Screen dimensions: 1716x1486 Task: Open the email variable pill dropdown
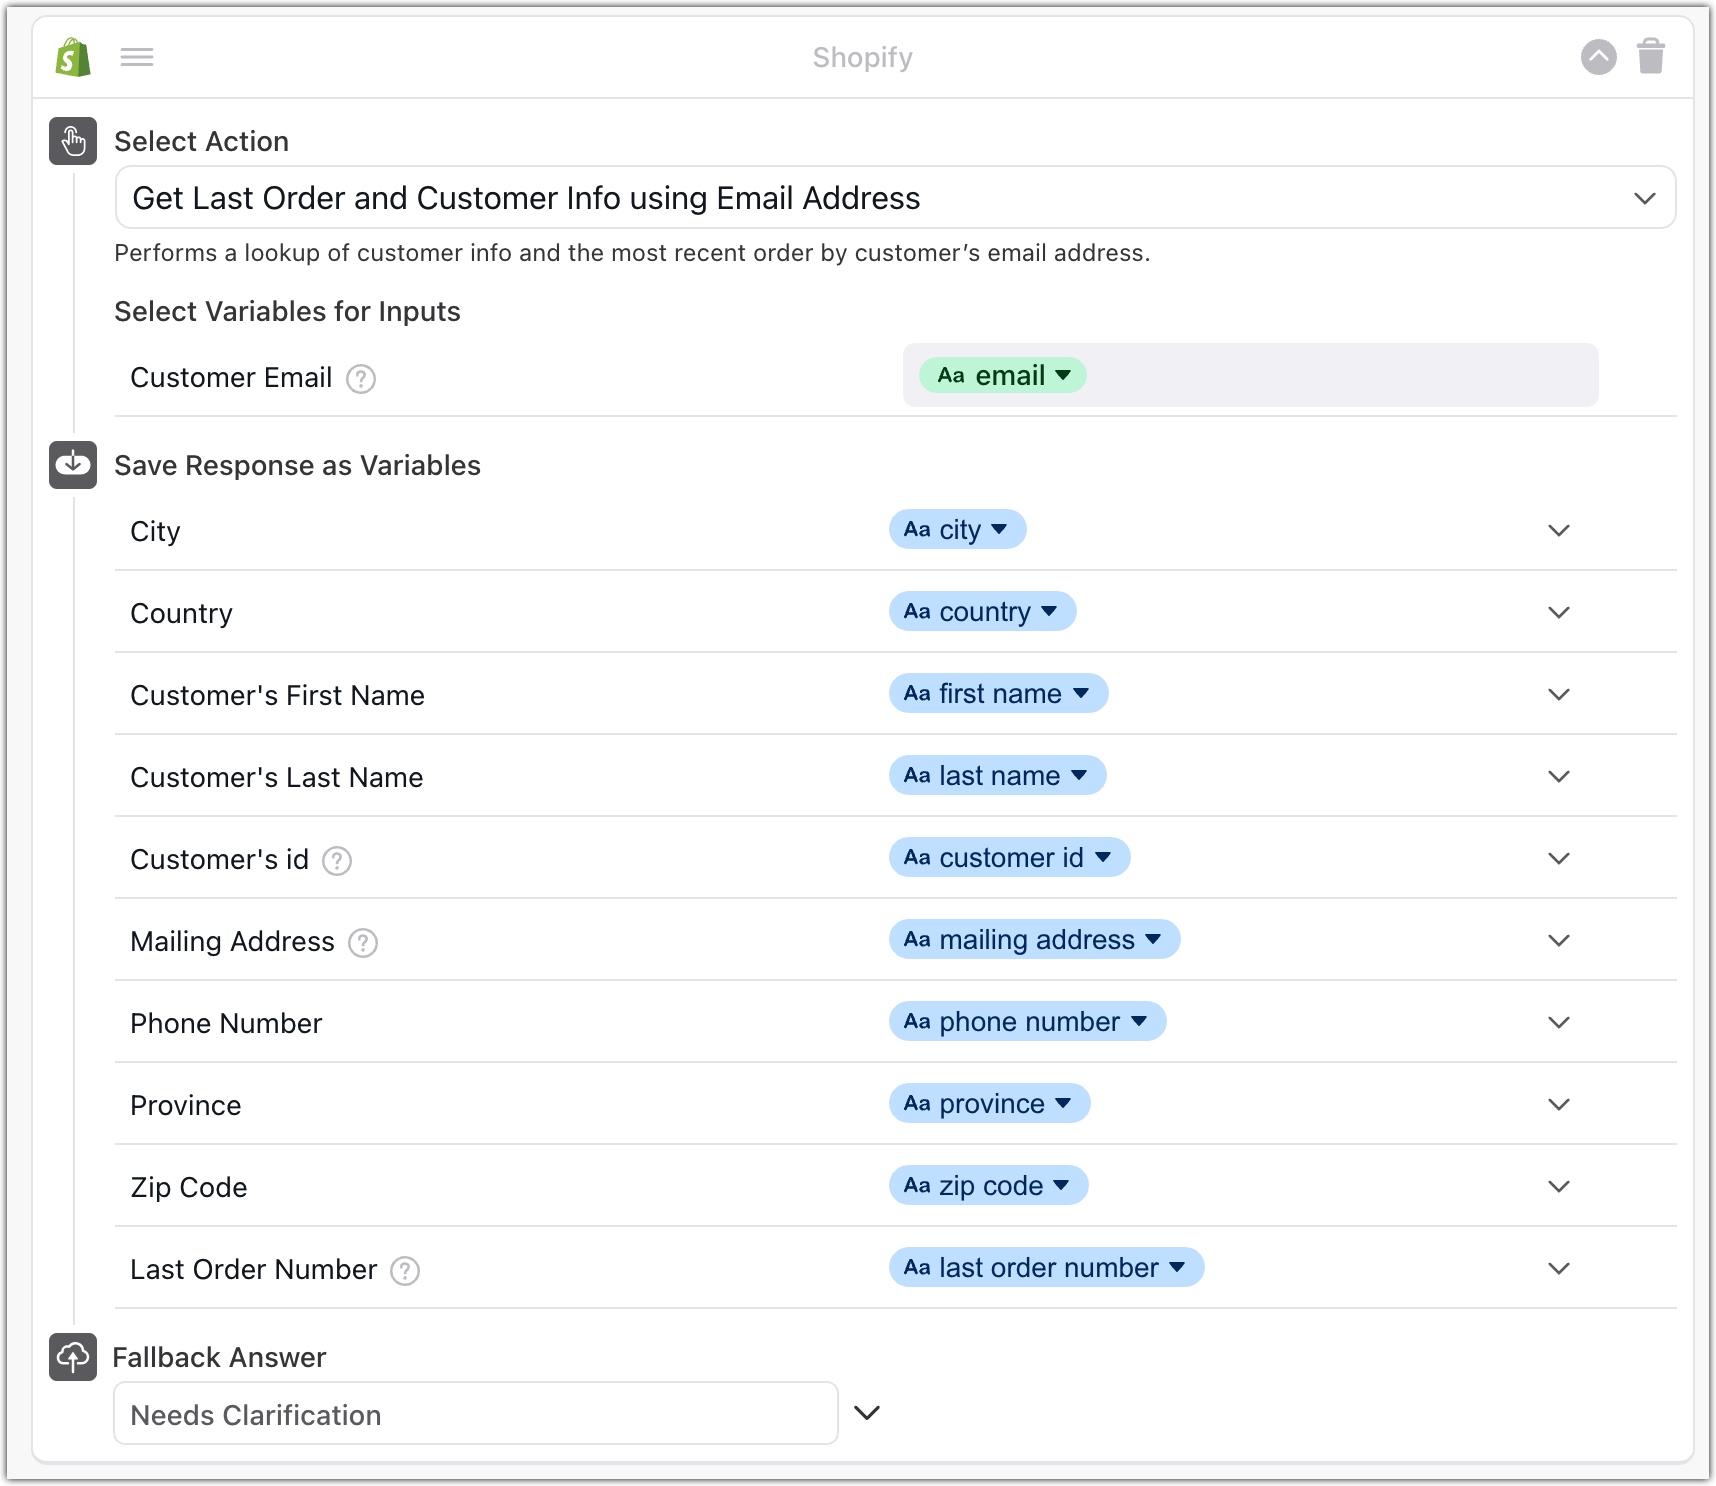coord(1003,376)
